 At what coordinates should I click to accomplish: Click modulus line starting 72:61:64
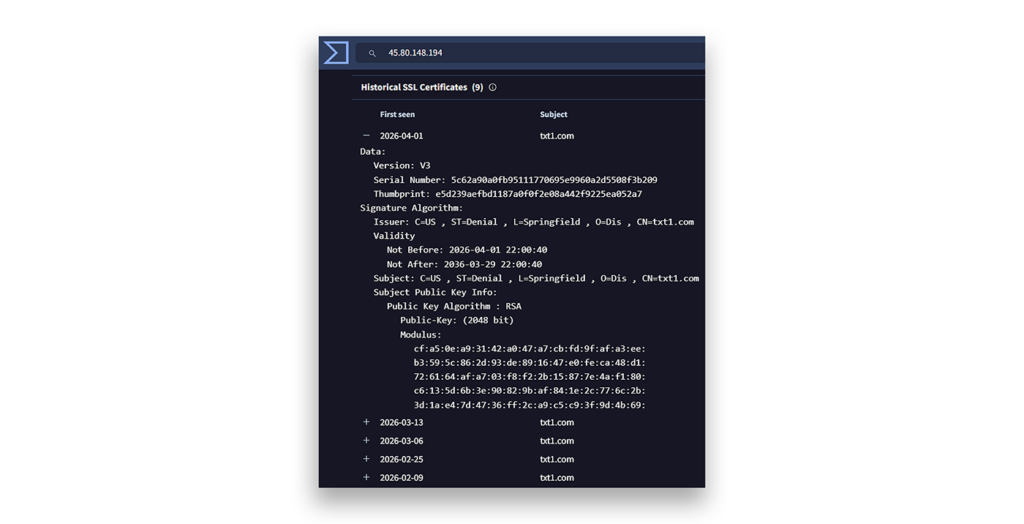point(530,377)
